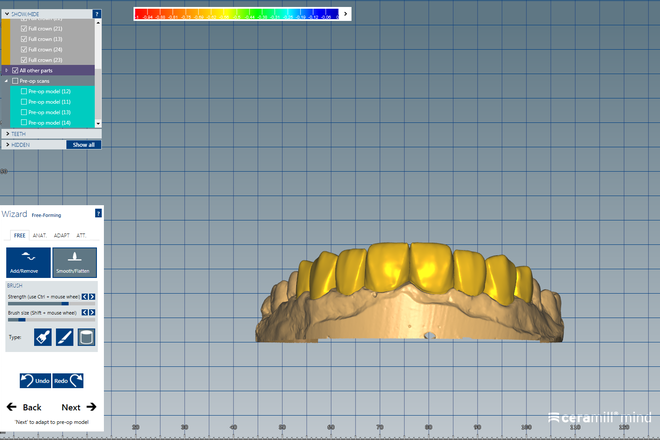Increase brush strength with right arrow
The image size is (660, 440).
[x=92, y=297]
